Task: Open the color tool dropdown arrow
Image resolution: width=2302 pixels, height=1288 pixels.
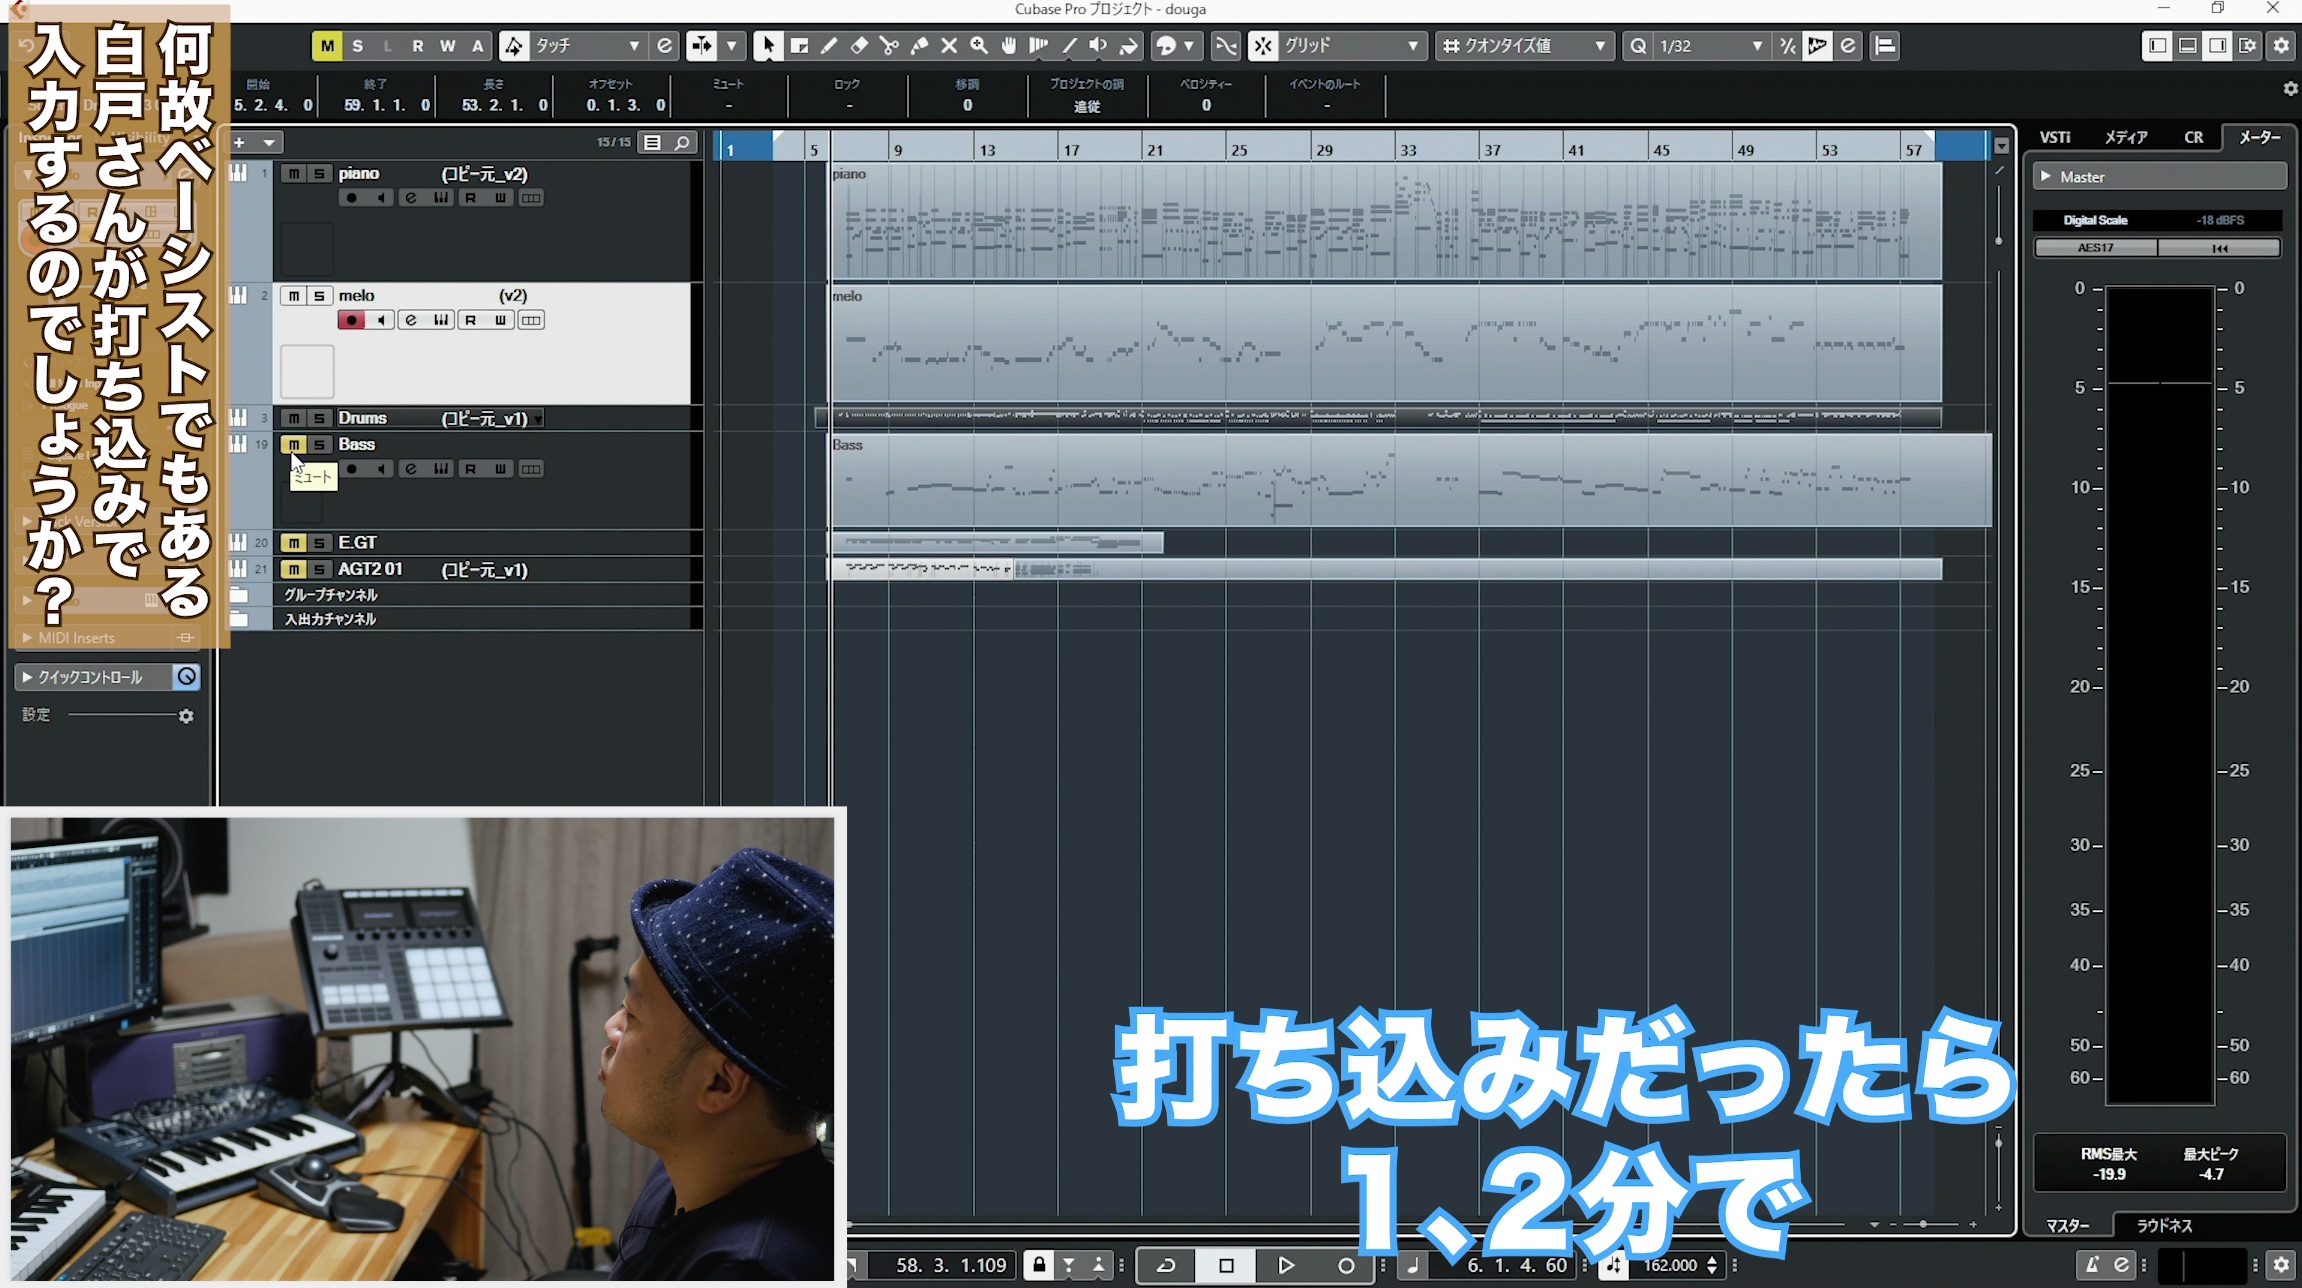Action: 1189,46
